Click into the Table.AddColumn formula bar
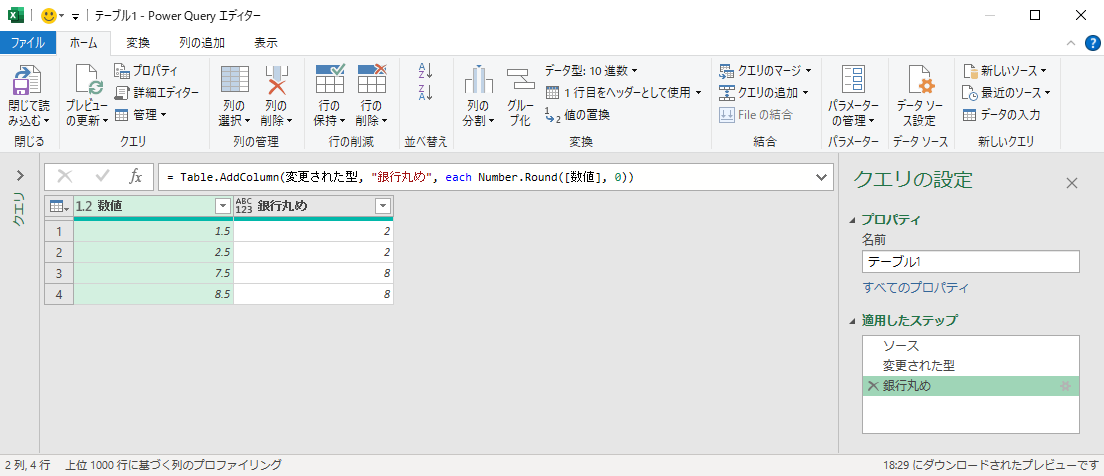Viewport: 1104px width, 476px height. pyautogui.click(x=486, y=177)
